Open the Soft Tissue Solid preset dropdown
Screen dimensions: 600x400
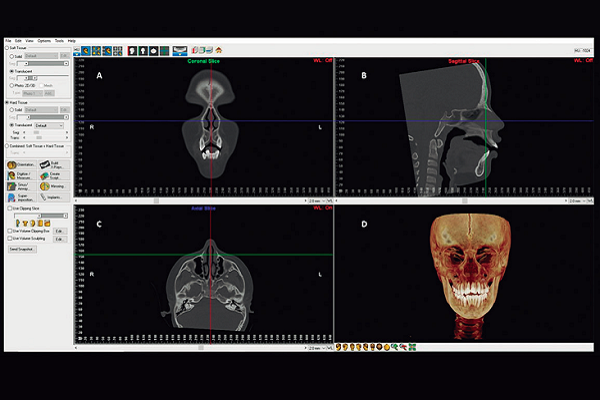(41, 56)
